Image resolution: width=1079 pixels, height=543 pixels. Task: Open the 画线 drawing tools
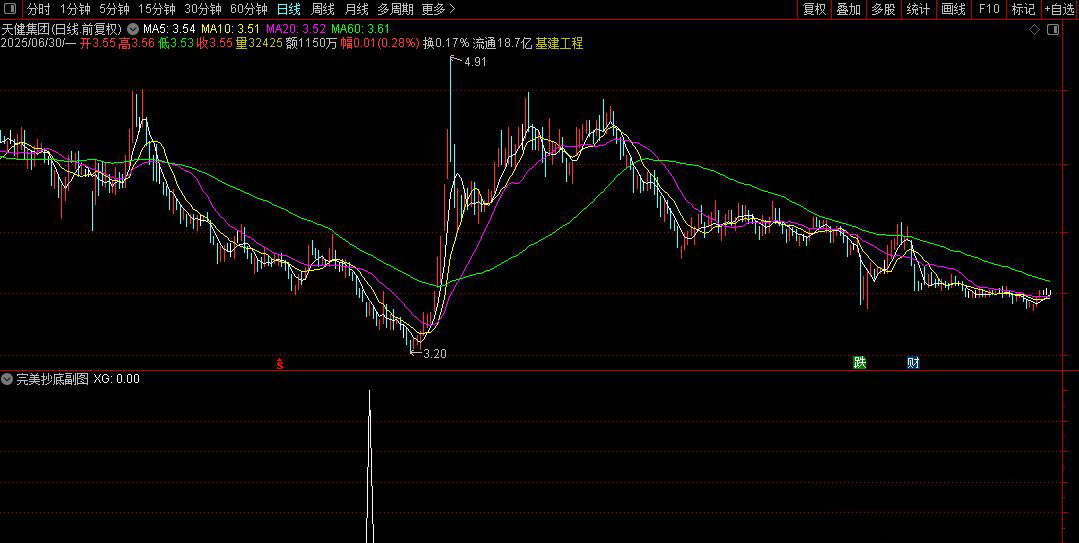click(953, 9)
